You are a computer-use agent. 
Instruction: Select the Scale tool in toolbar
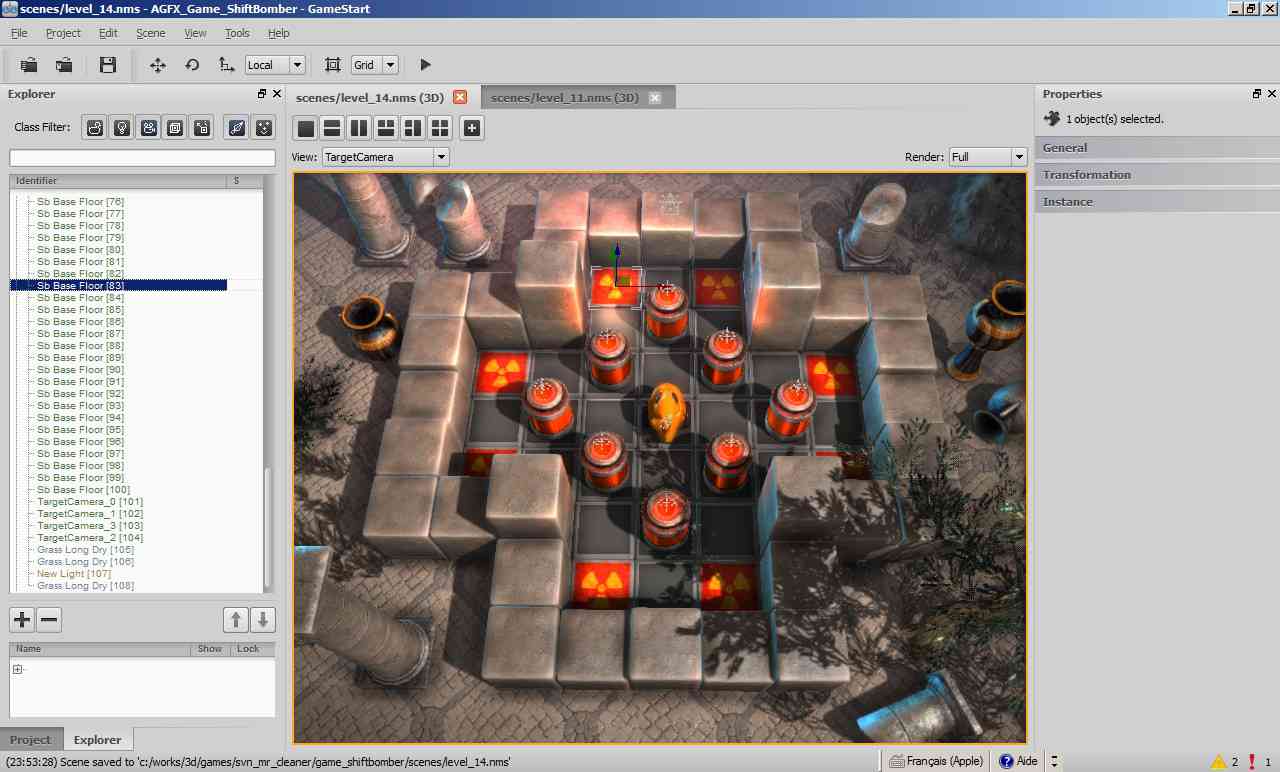(x=226, y=65)
